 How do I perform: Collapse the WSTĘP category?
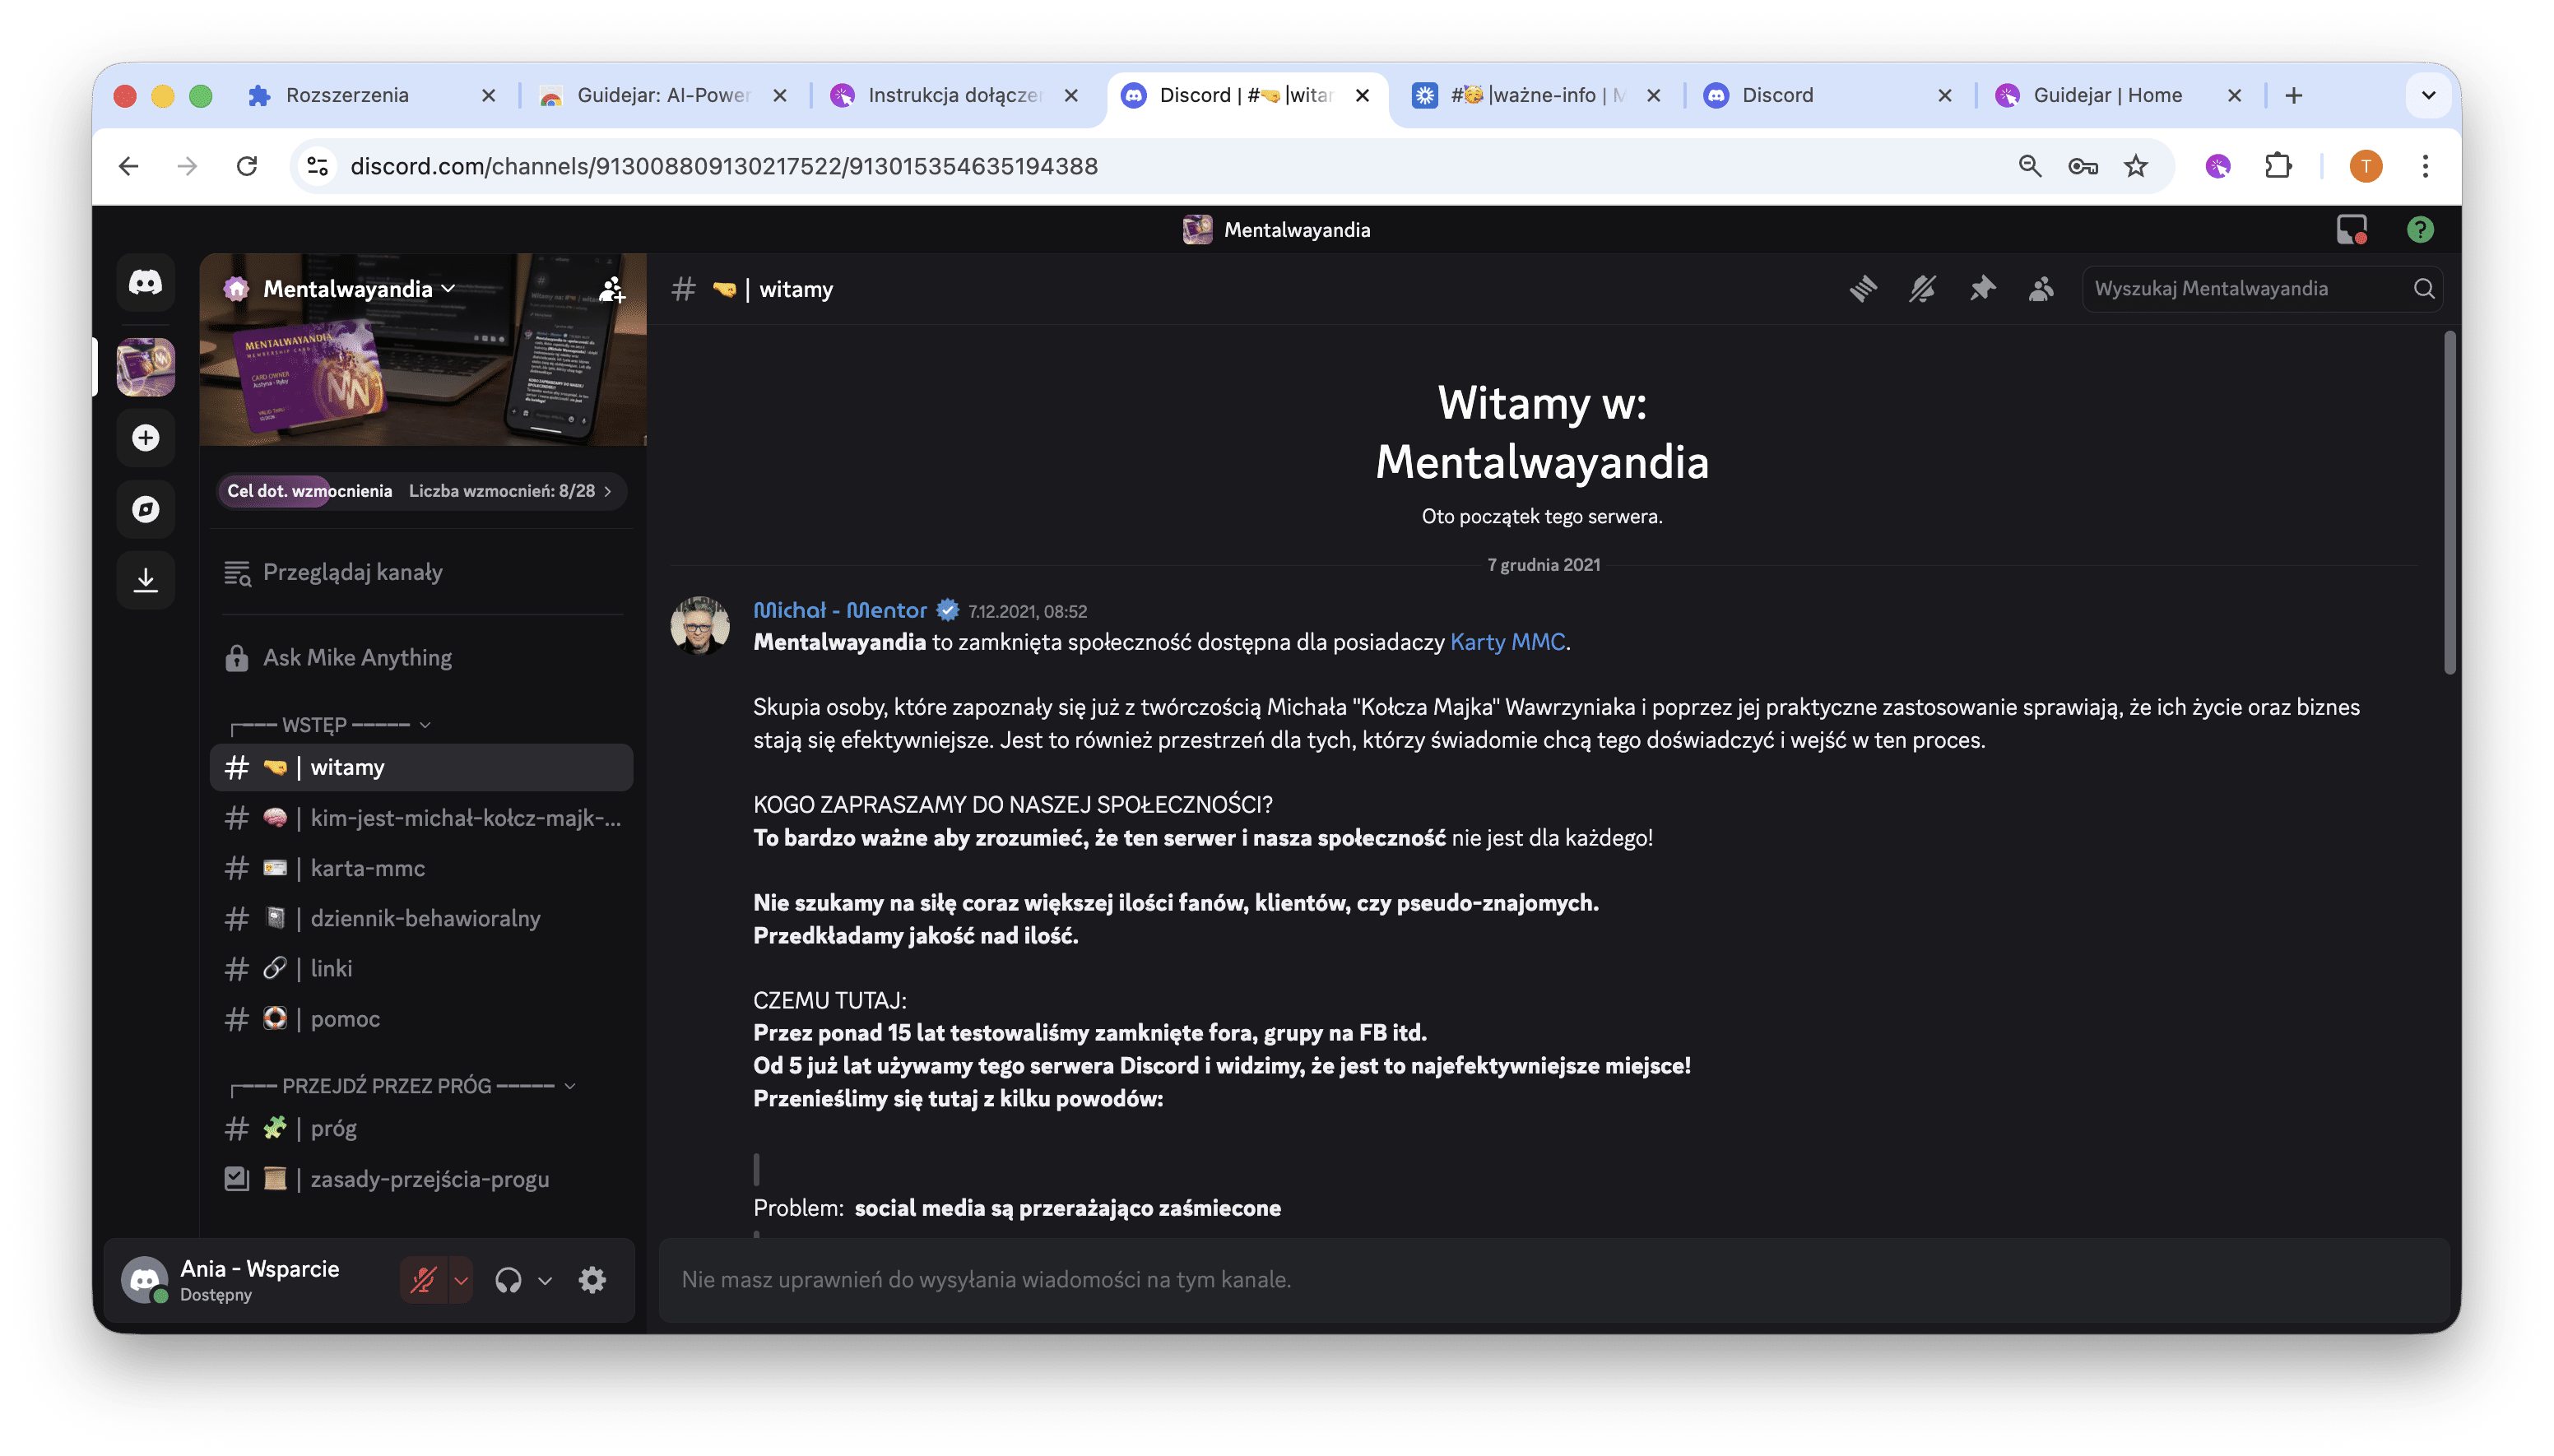coord(329,725)
